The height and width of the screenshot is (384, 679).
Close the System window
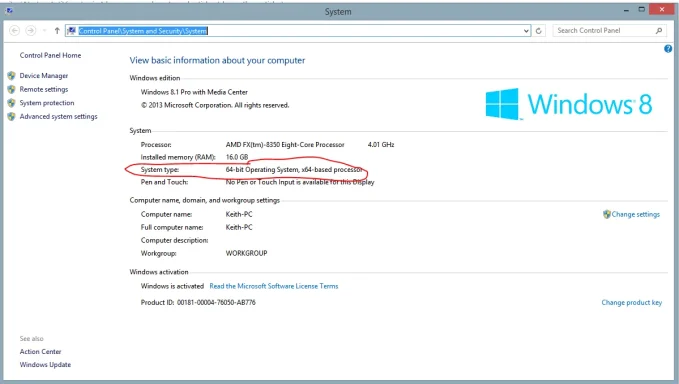point(662,9)
